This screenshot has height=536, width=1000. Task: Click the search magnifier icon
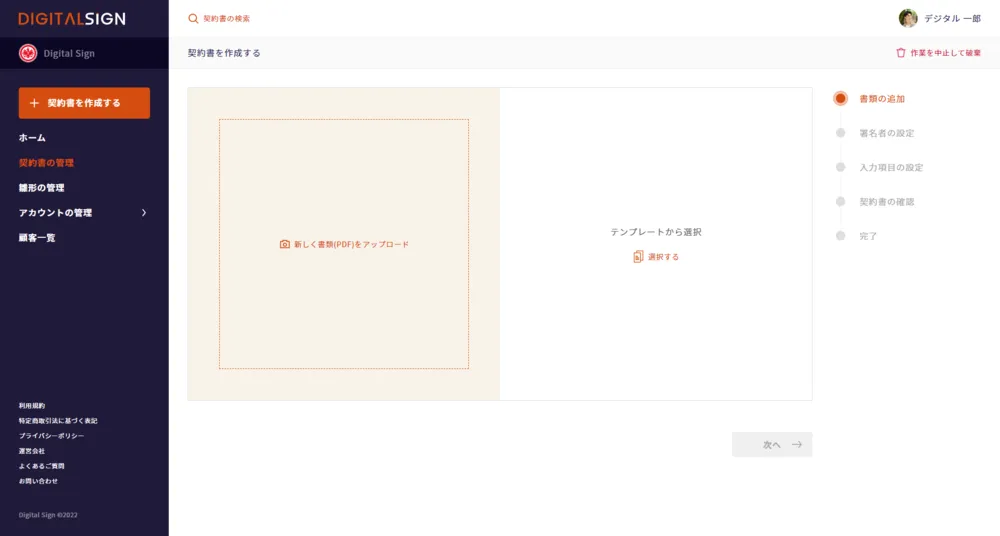193,18
